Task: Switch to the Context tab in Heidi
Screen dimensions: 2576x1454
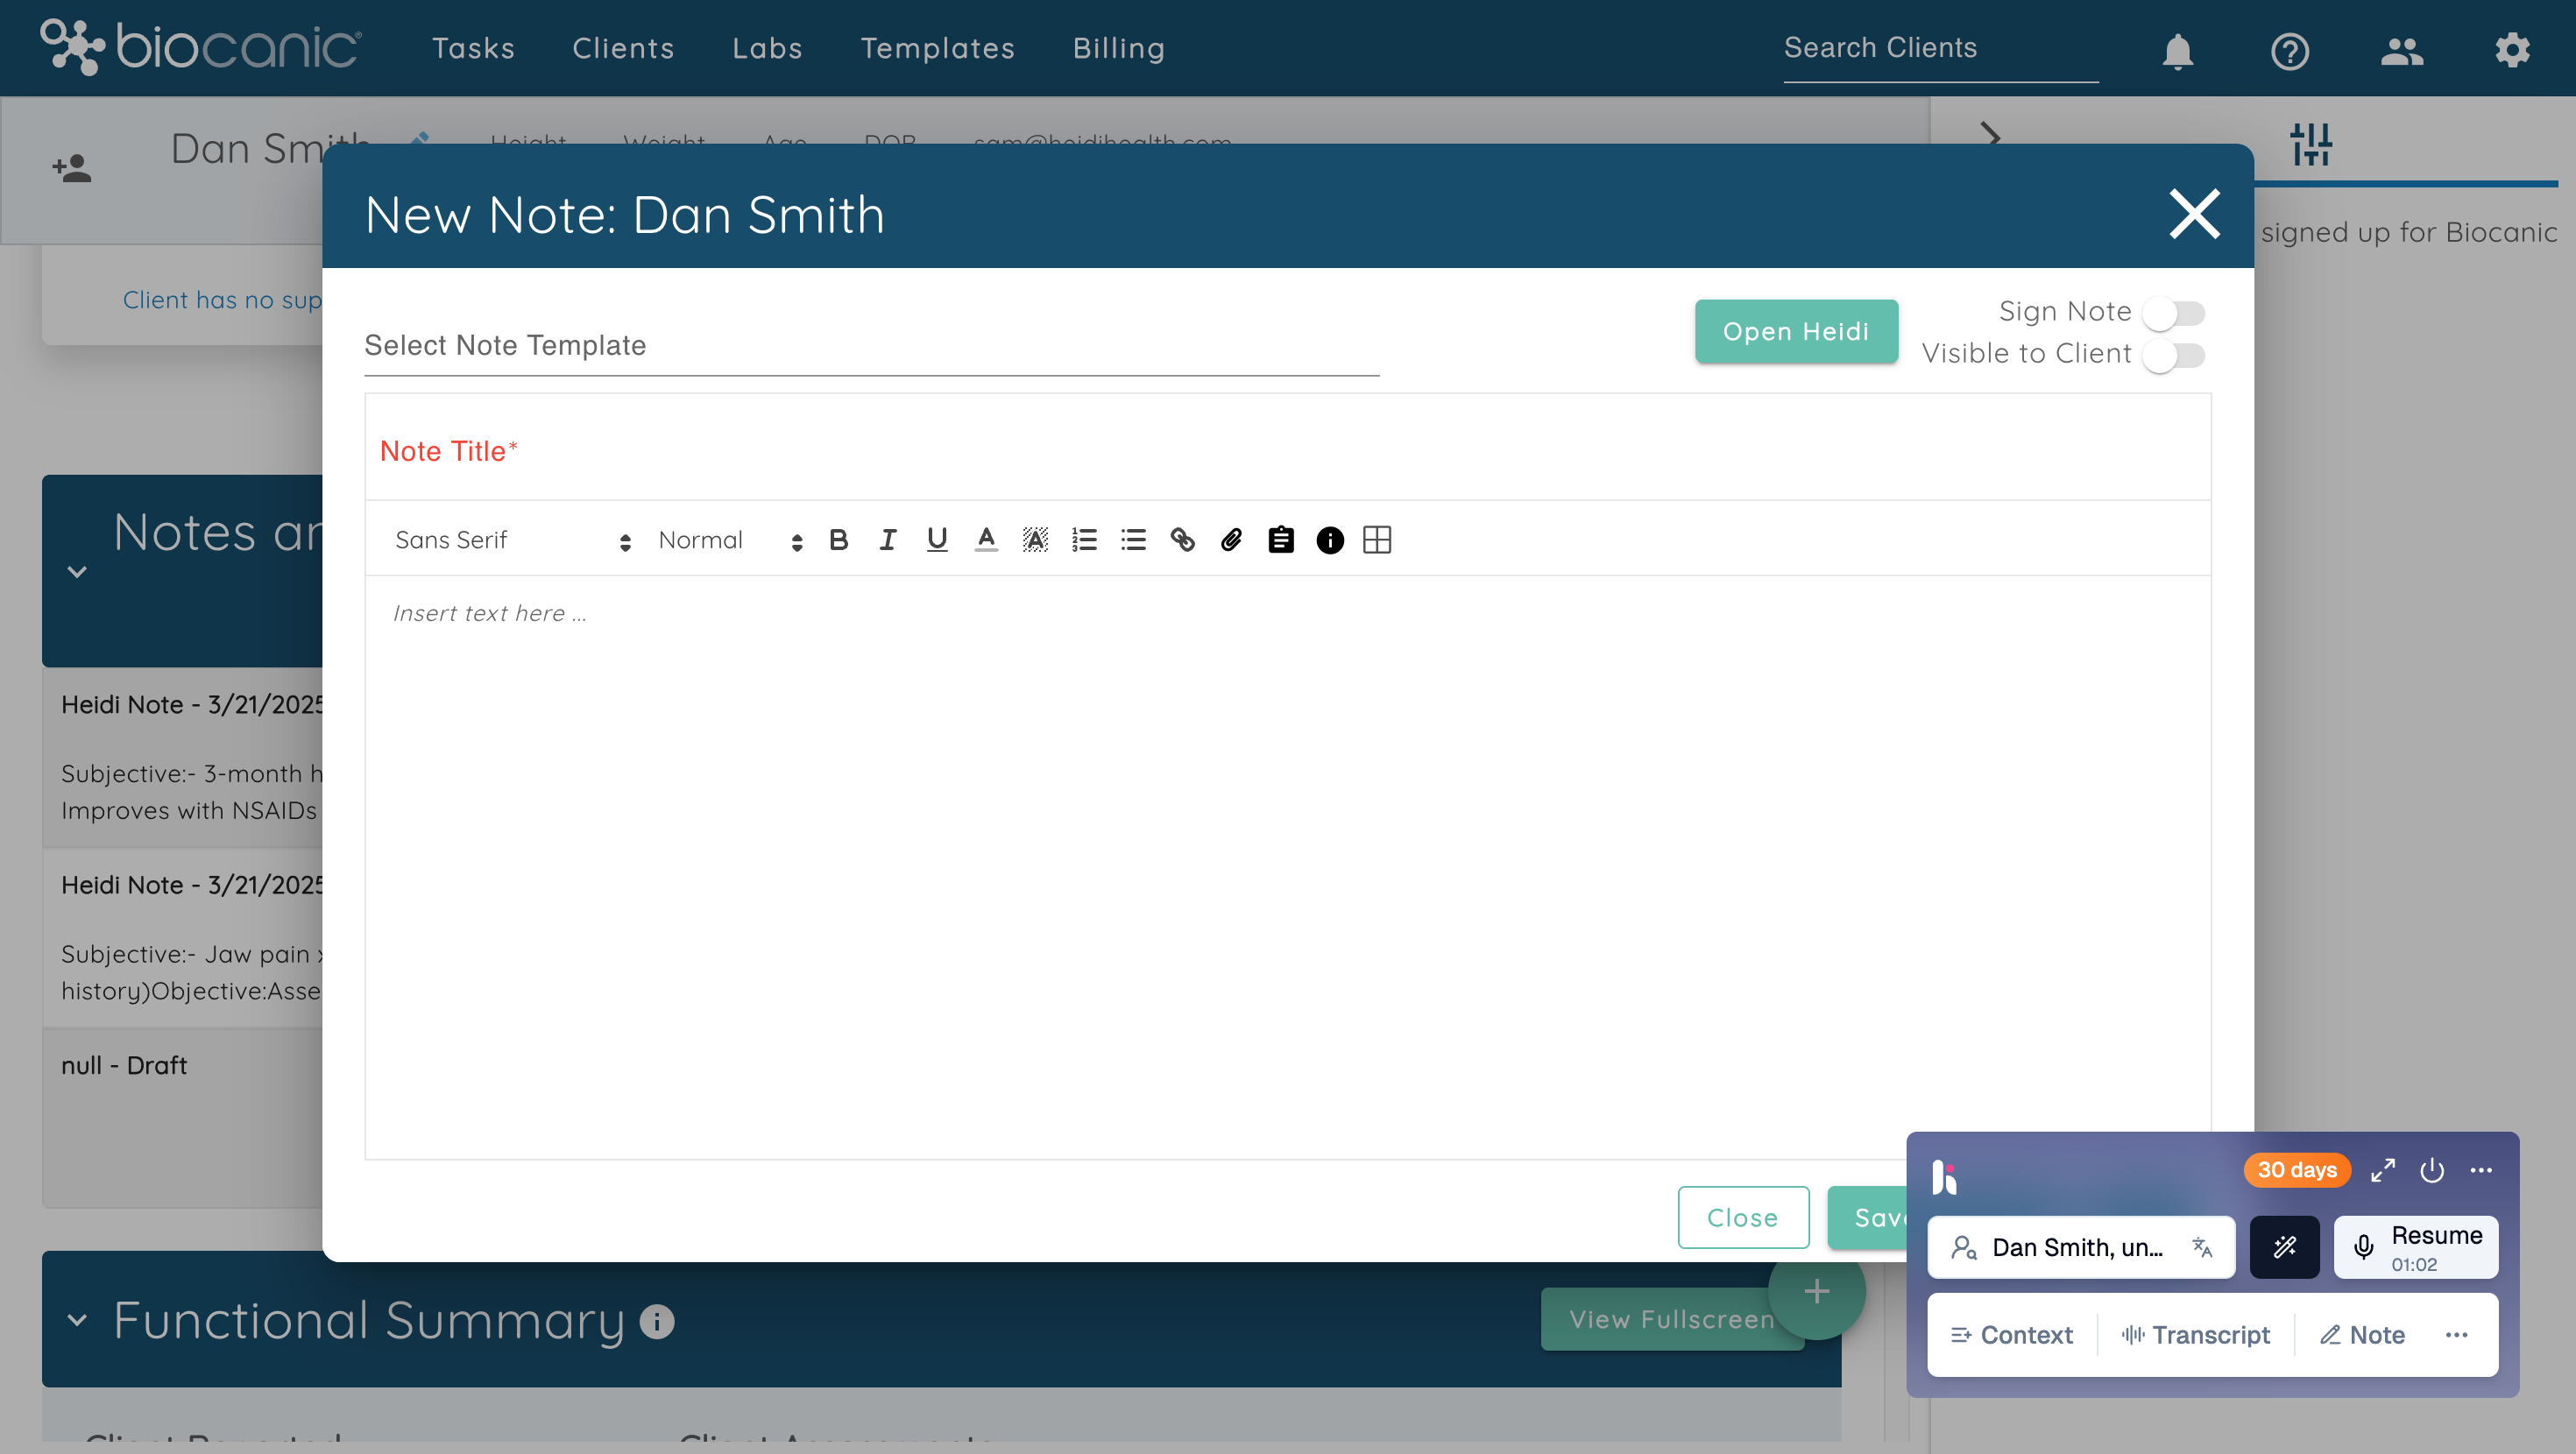Action: (2012, 1335)
